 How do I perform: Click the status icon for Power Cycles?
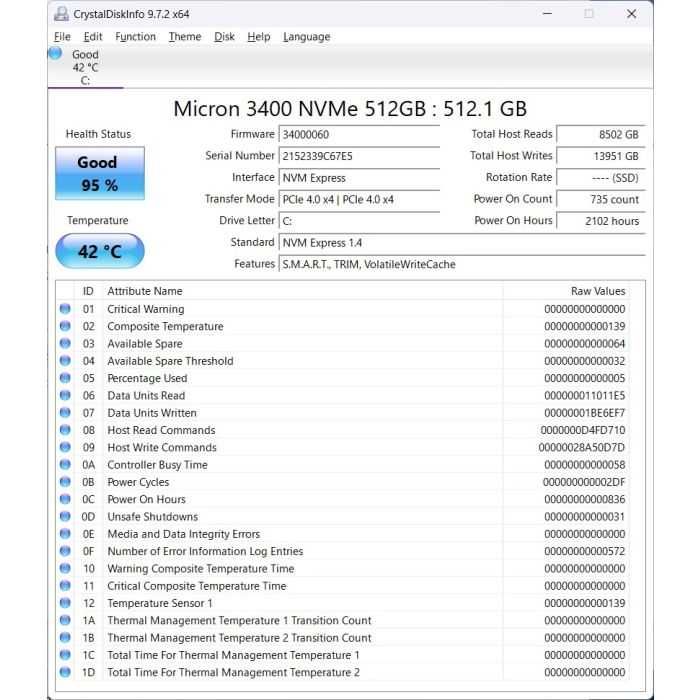(65, 482)
